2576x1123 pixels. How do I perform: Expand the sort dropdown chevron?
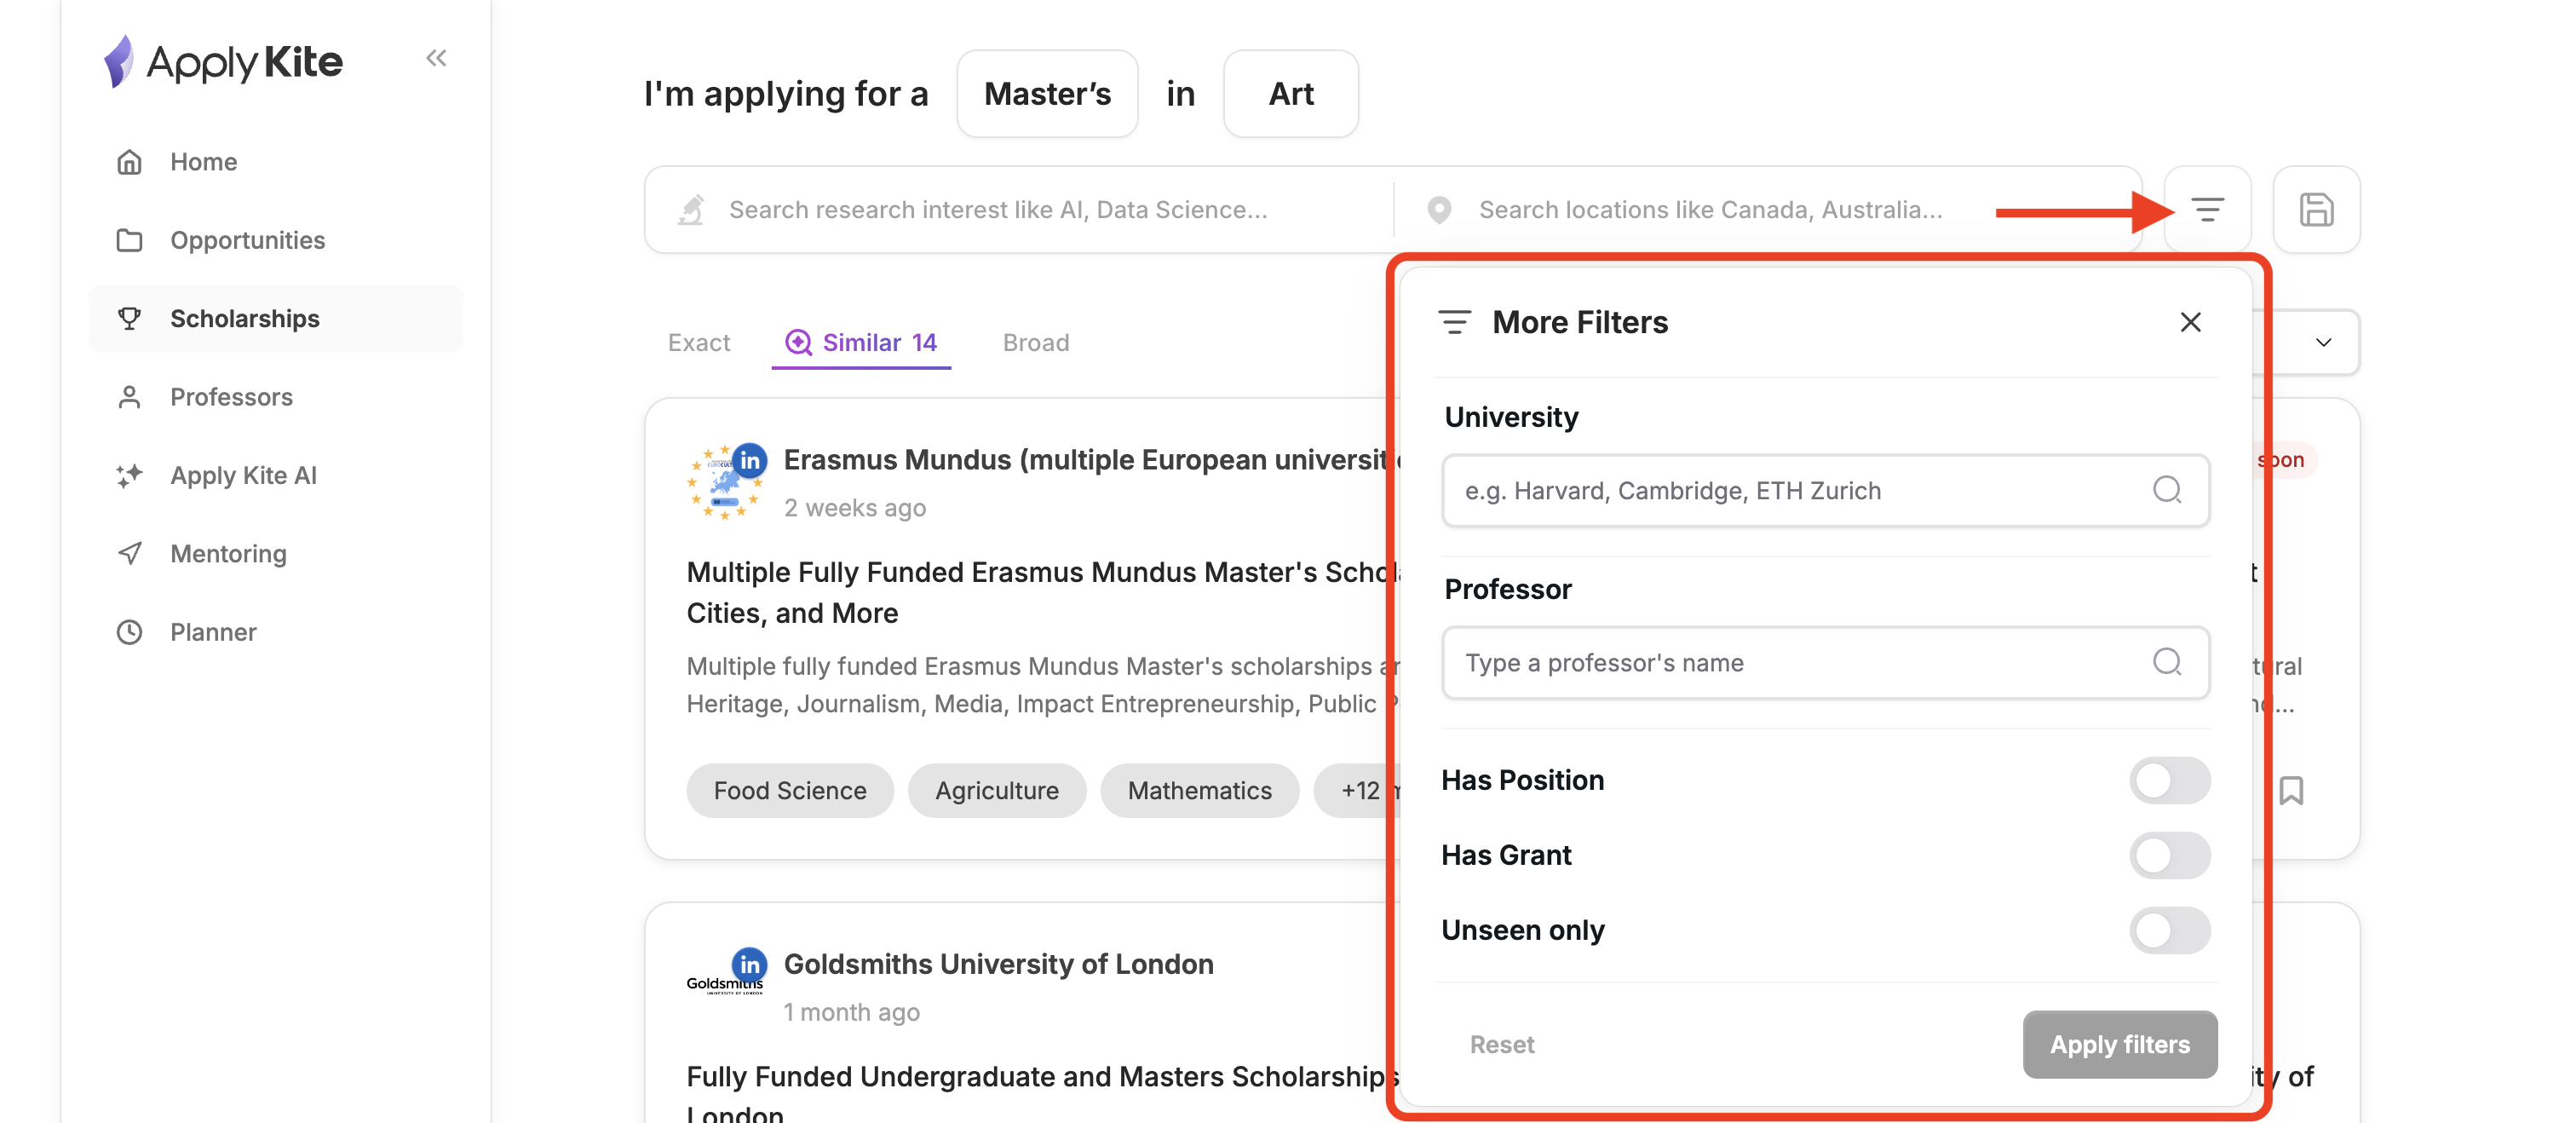point(2323,342)
